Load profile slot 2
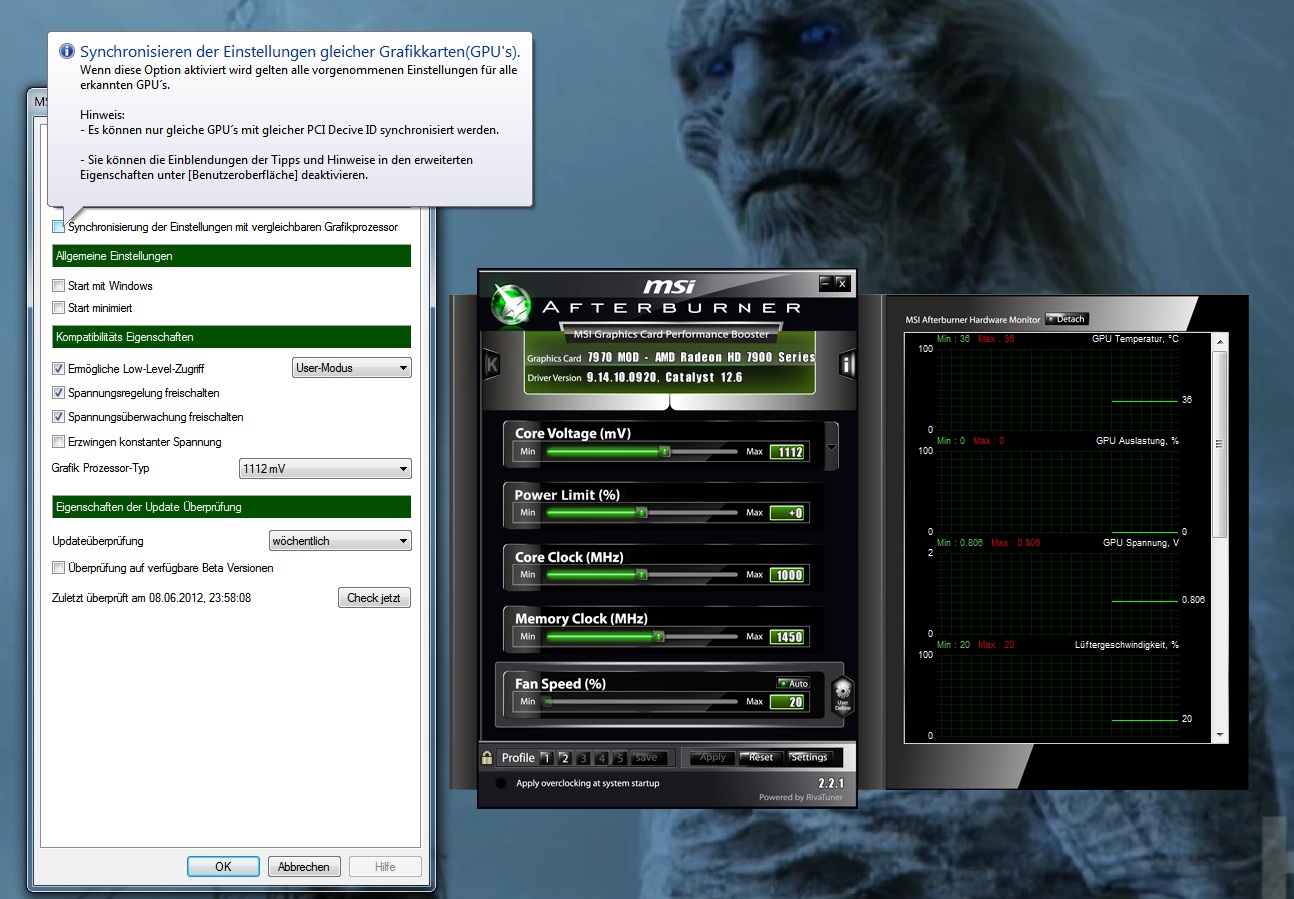The image size is (1294, 899). point(564,758)
